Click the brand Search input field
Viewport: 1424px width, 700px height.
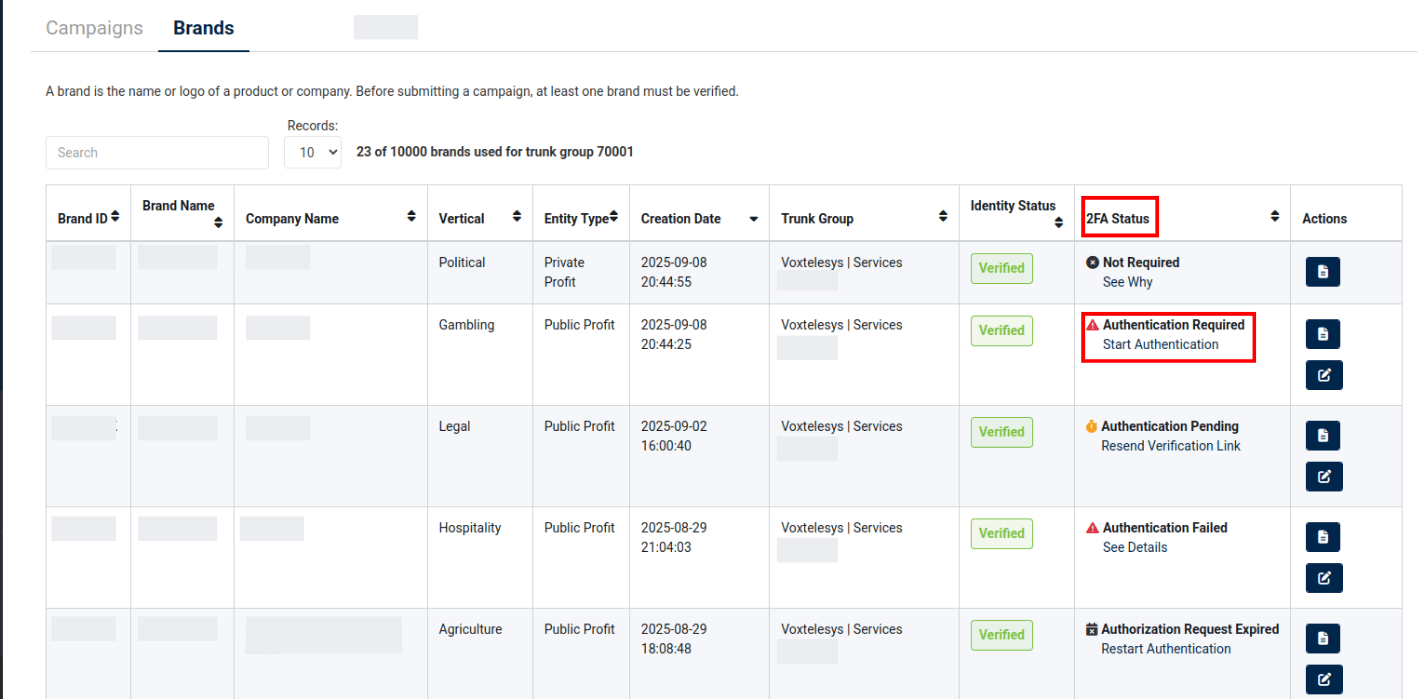tap(157, 153)
